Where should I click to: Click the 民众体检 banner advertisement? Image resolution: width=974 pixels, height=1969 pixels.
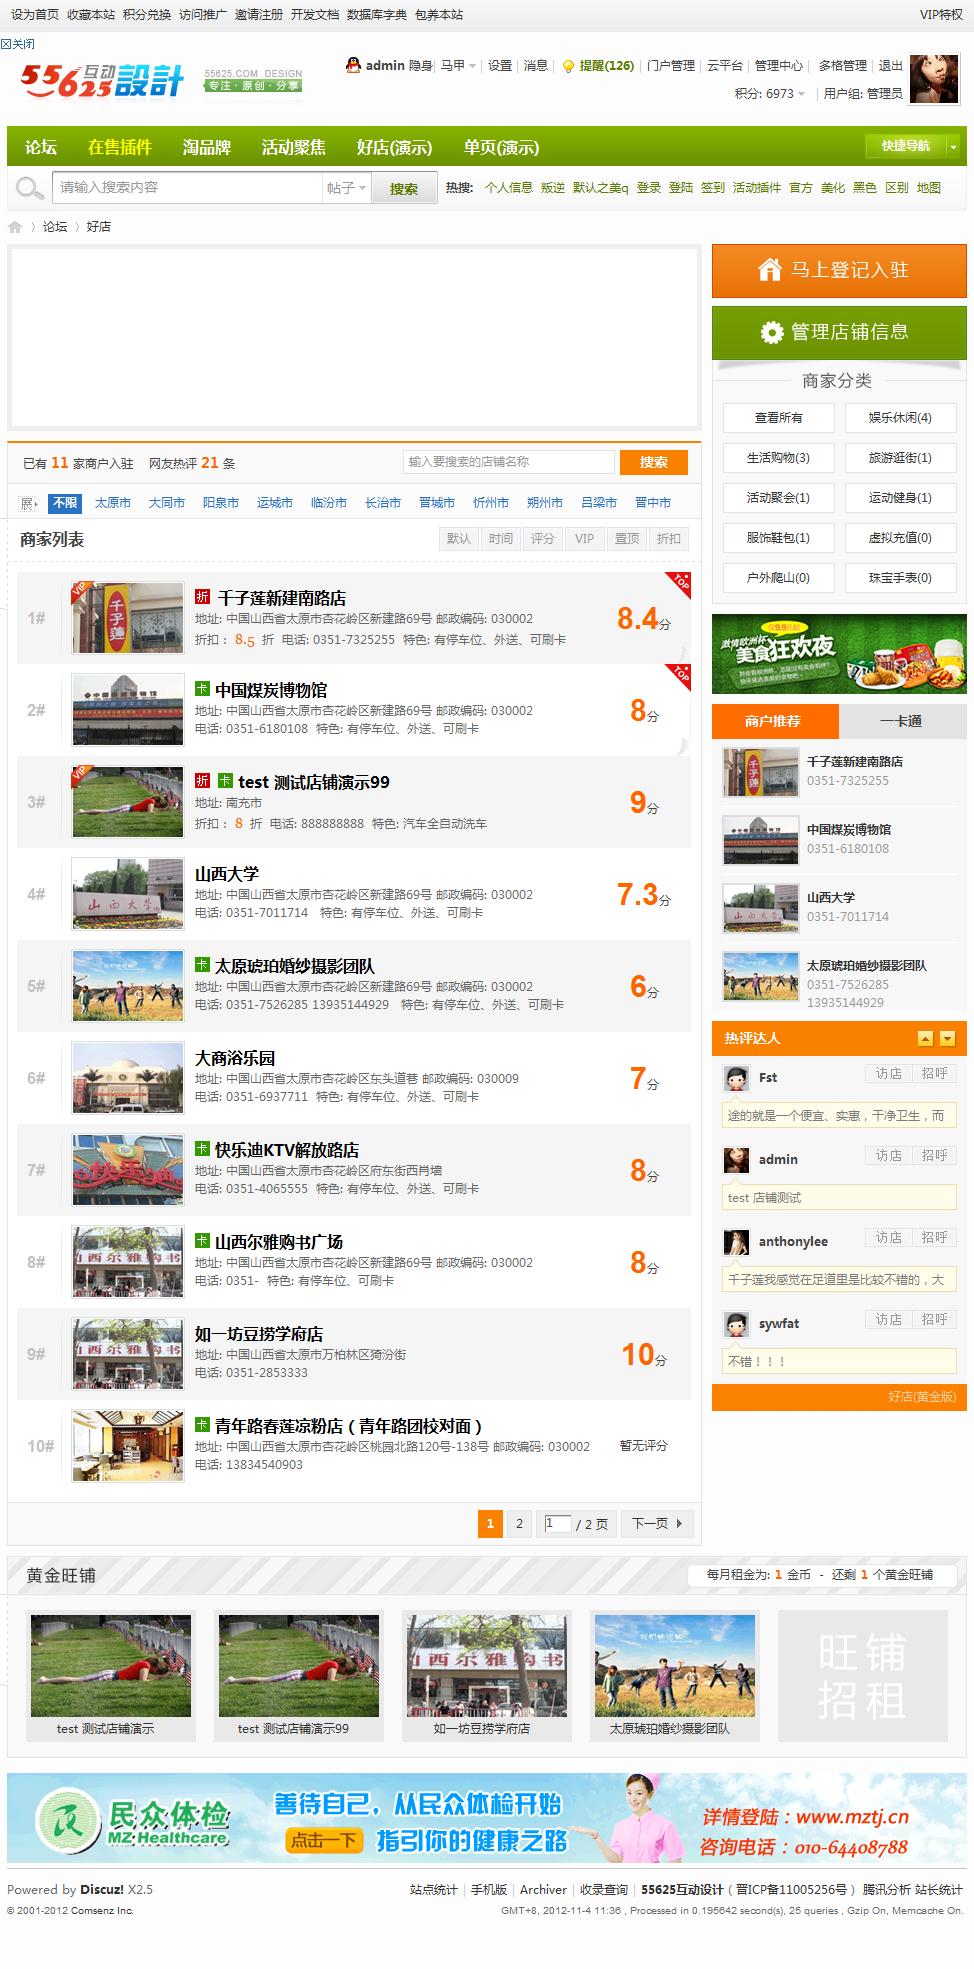487,1819
